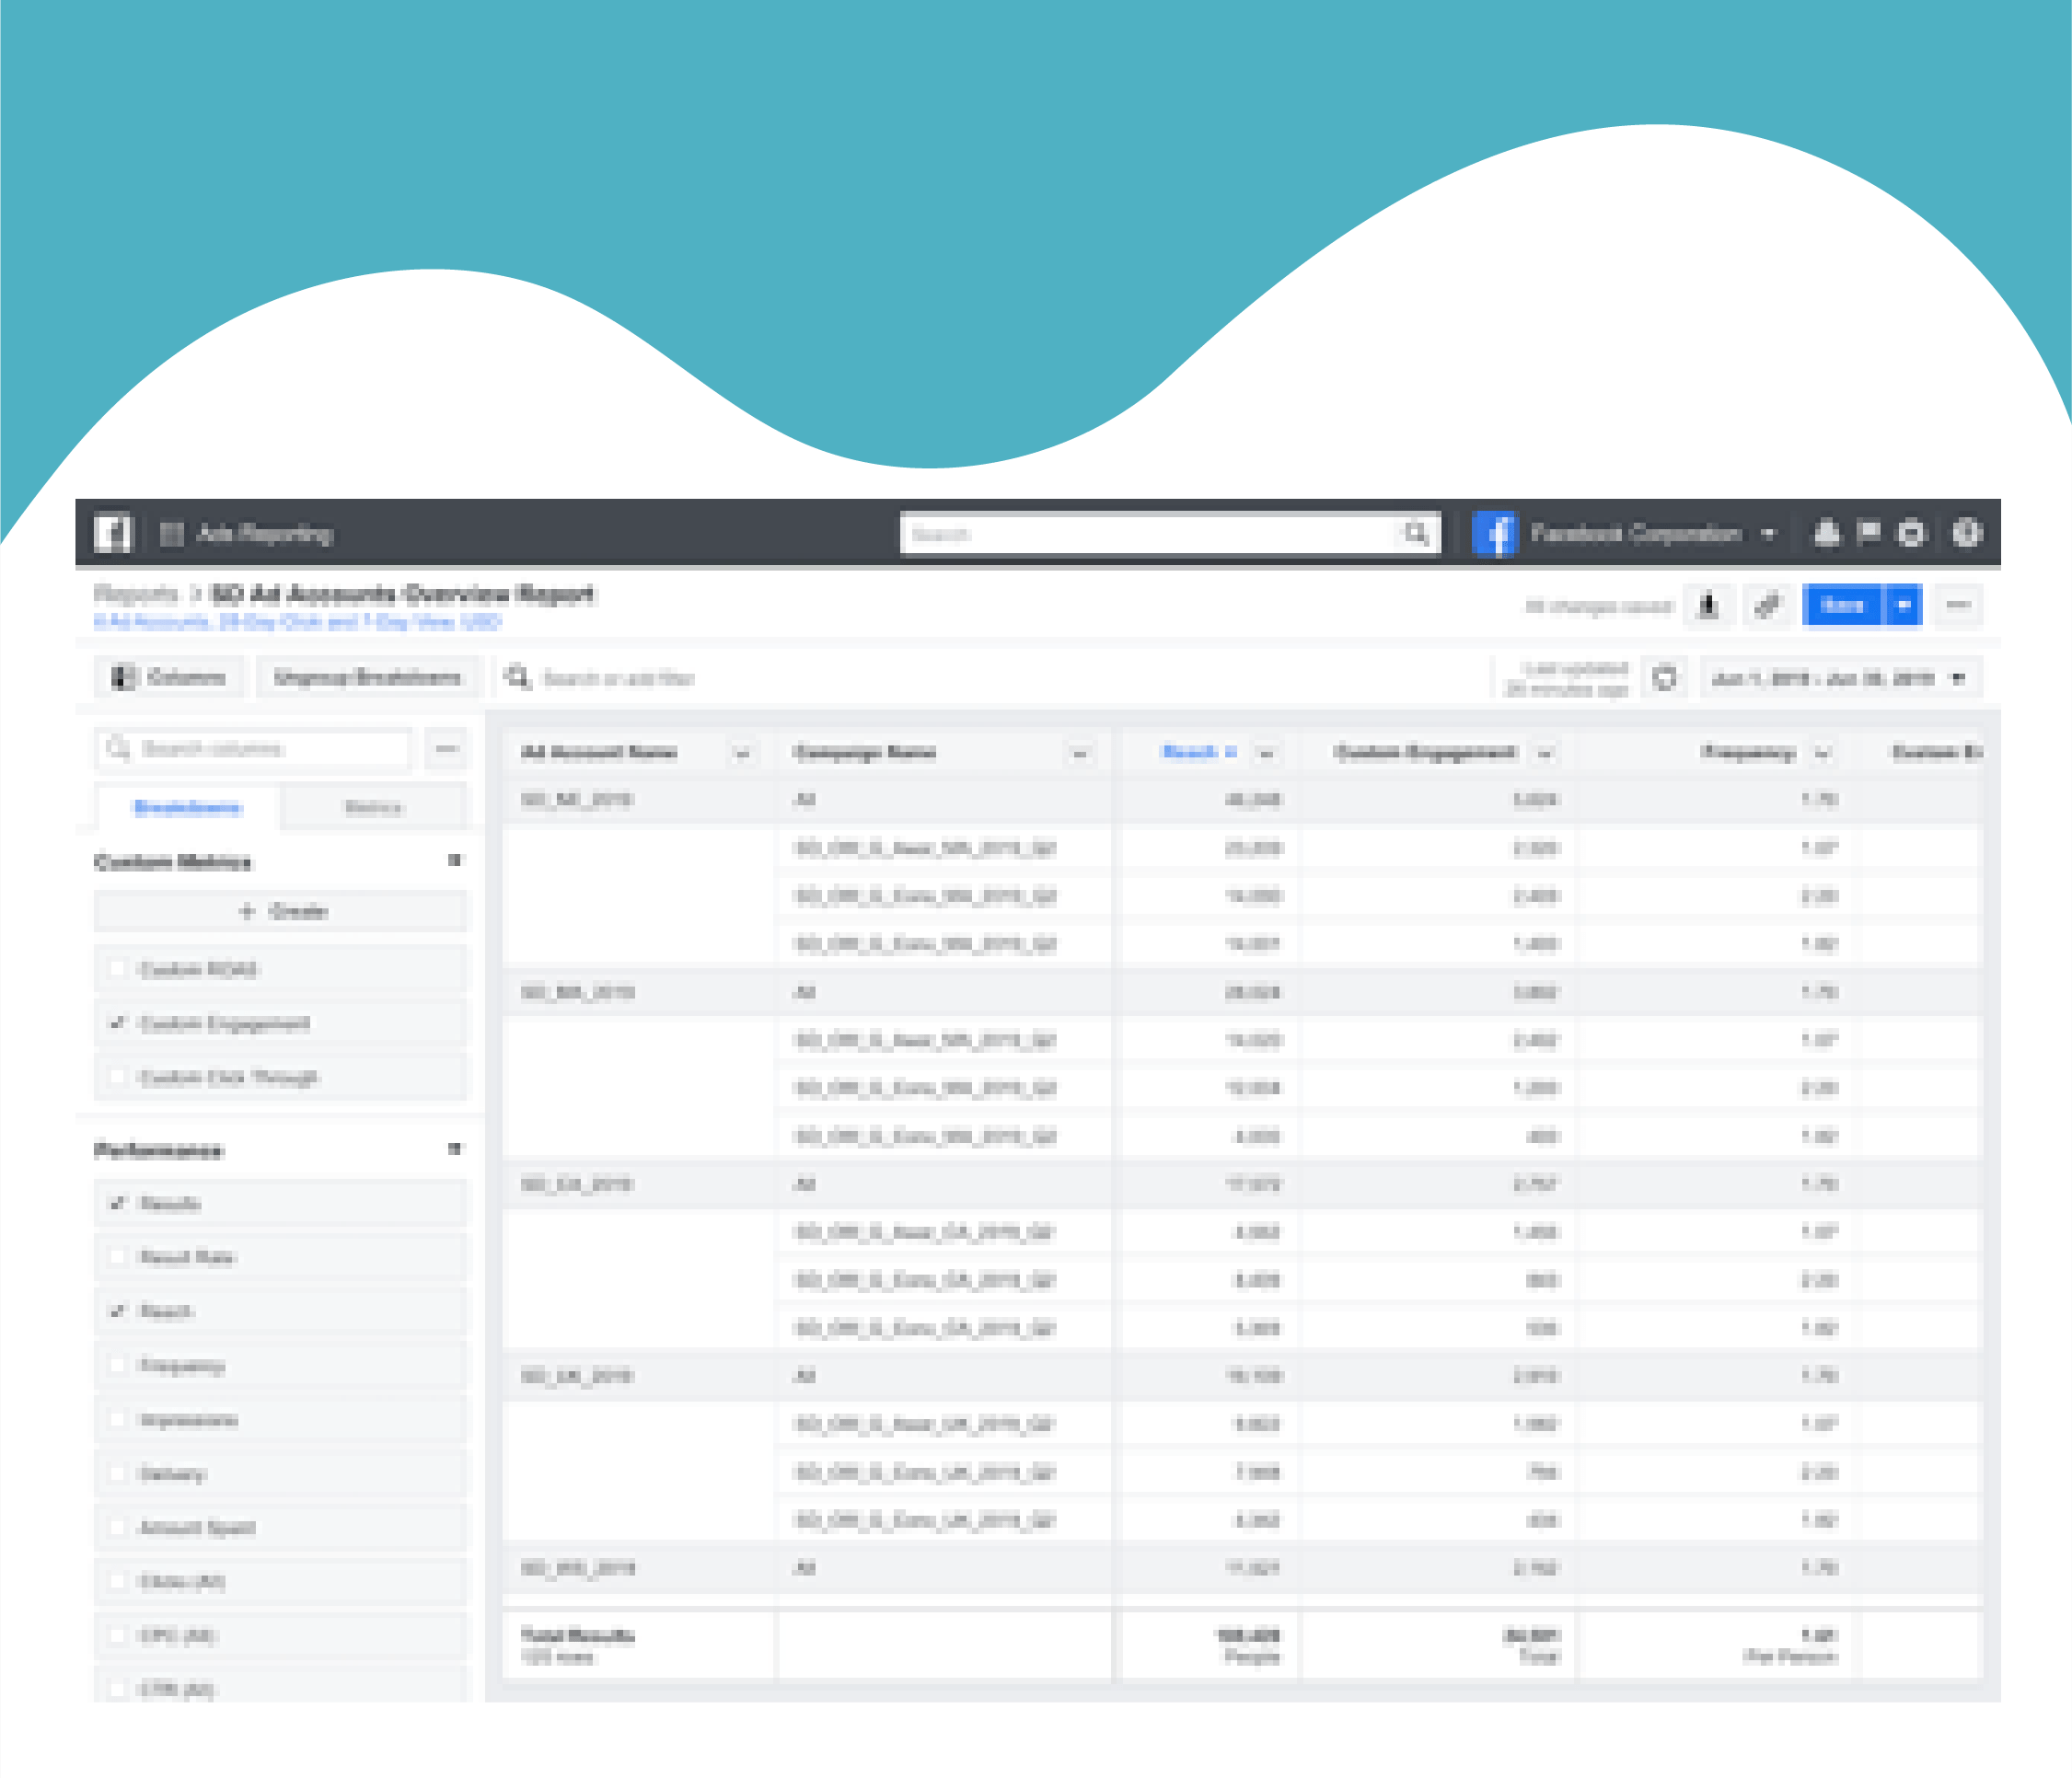The width and height of the screenshot is (2072, 1778).
Task: Click the Ungroup Breakdowns button
Action: pyautogui.click(x=367, y=677)
